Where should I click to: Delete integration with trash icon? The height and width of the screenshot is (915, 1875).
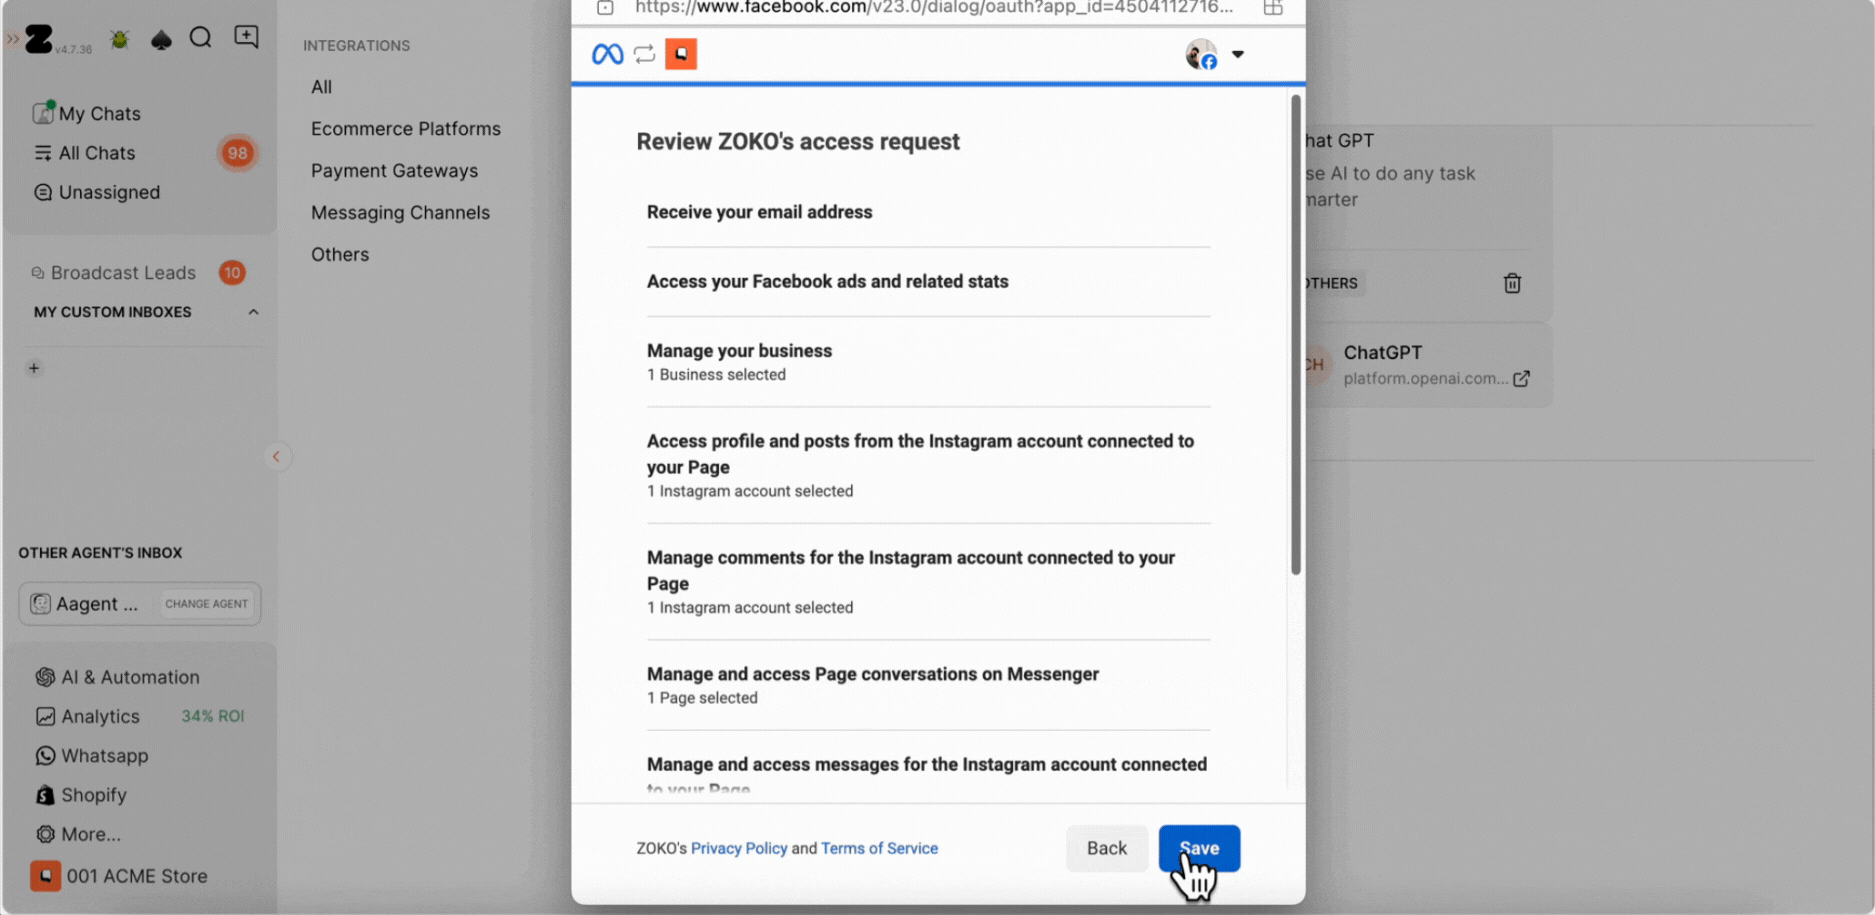pos(1512,283)
